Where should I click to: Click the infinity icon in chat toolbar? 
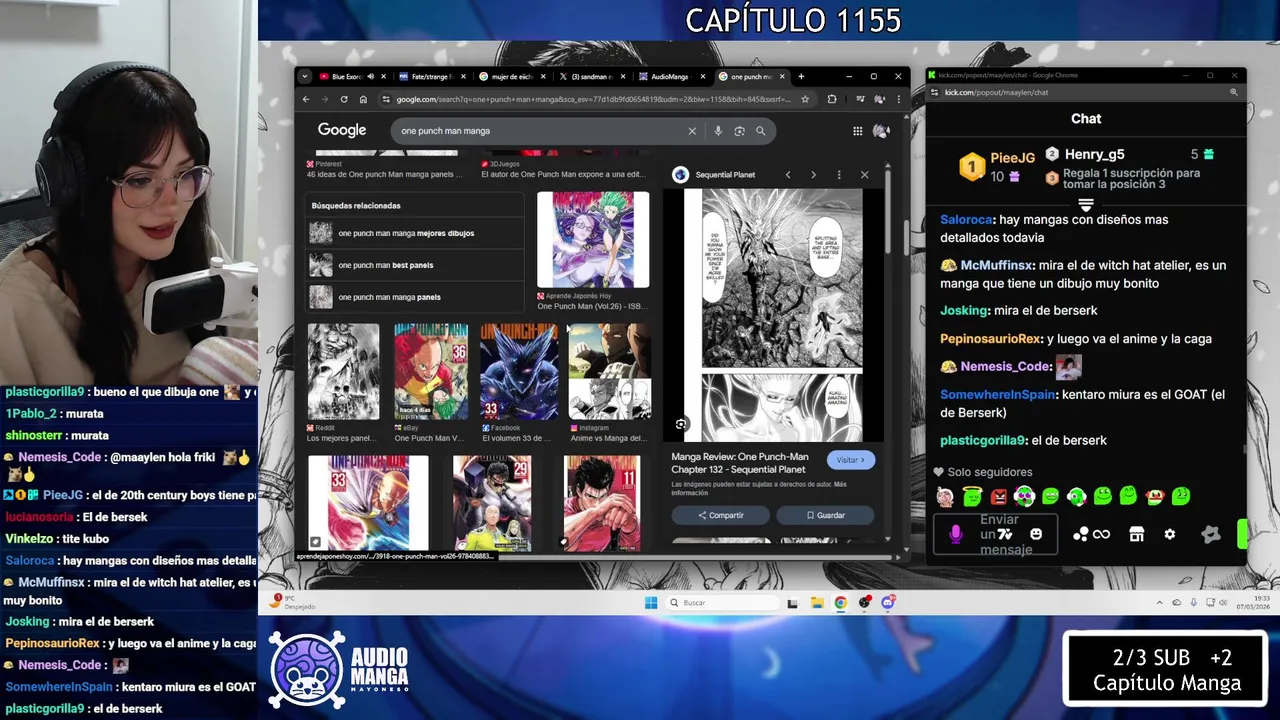click(1101, 535)
